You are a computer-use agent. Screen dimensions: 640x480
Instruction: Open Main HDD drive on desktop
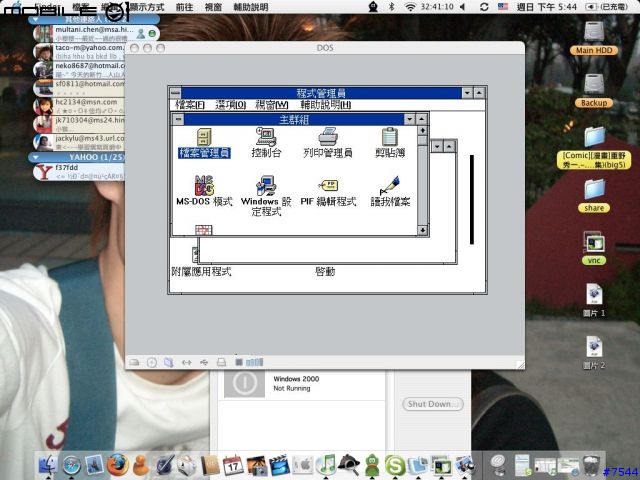click(x=594, y=38)
